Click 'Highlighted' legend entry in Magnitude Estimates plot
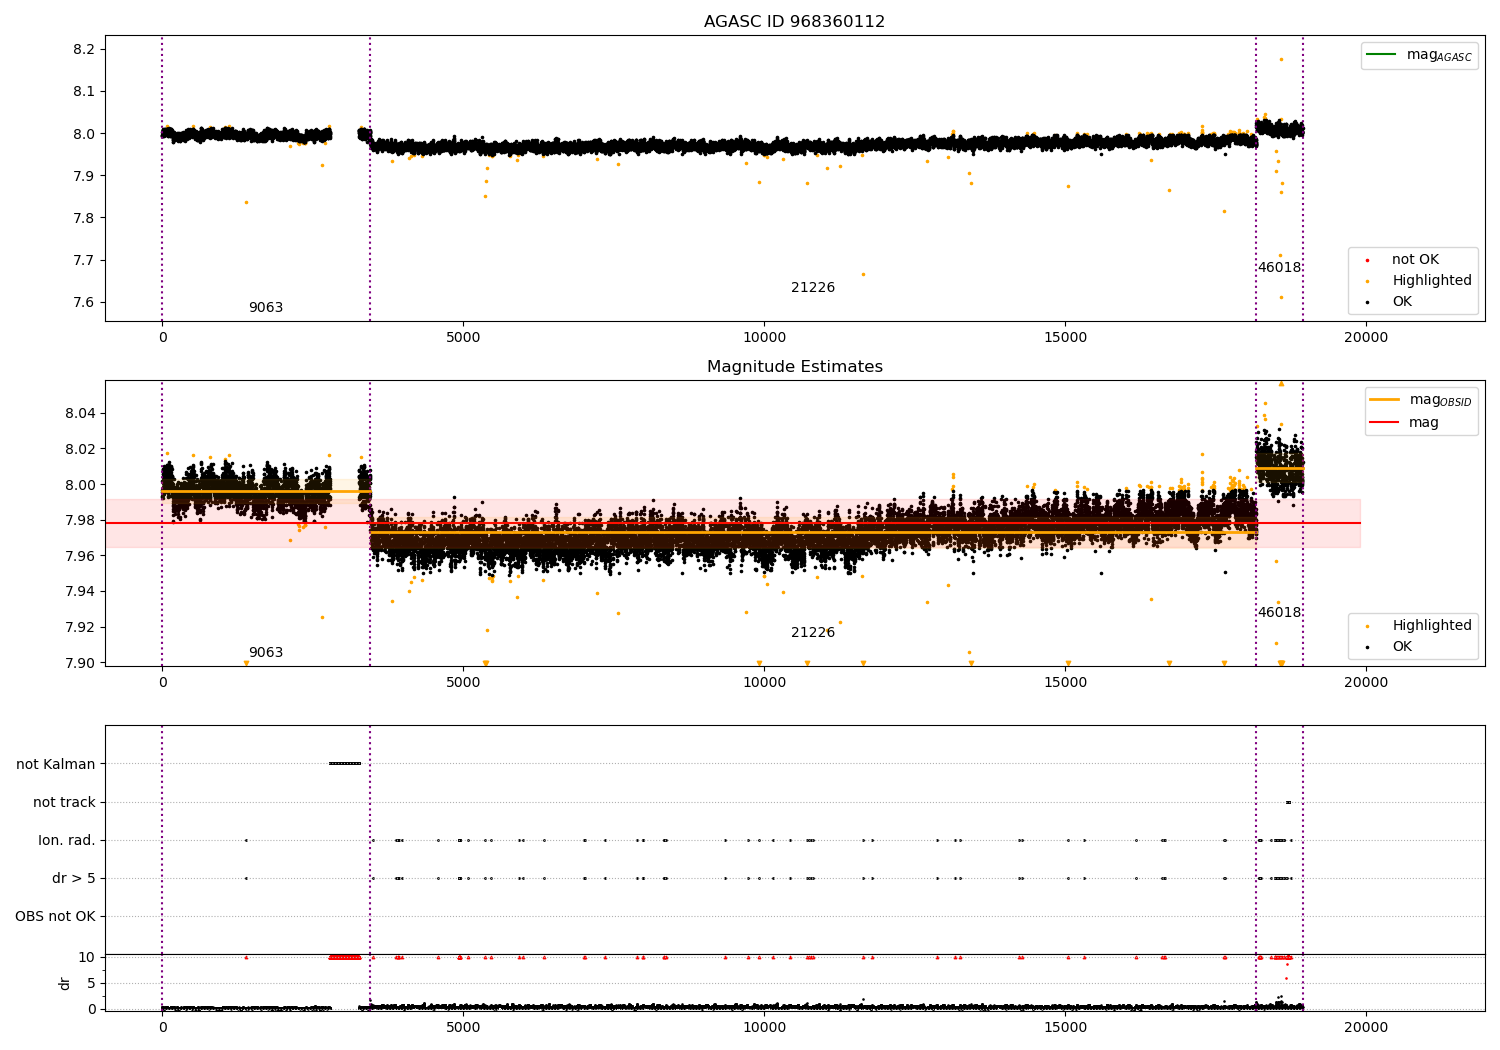 [x=1416, y=625]
